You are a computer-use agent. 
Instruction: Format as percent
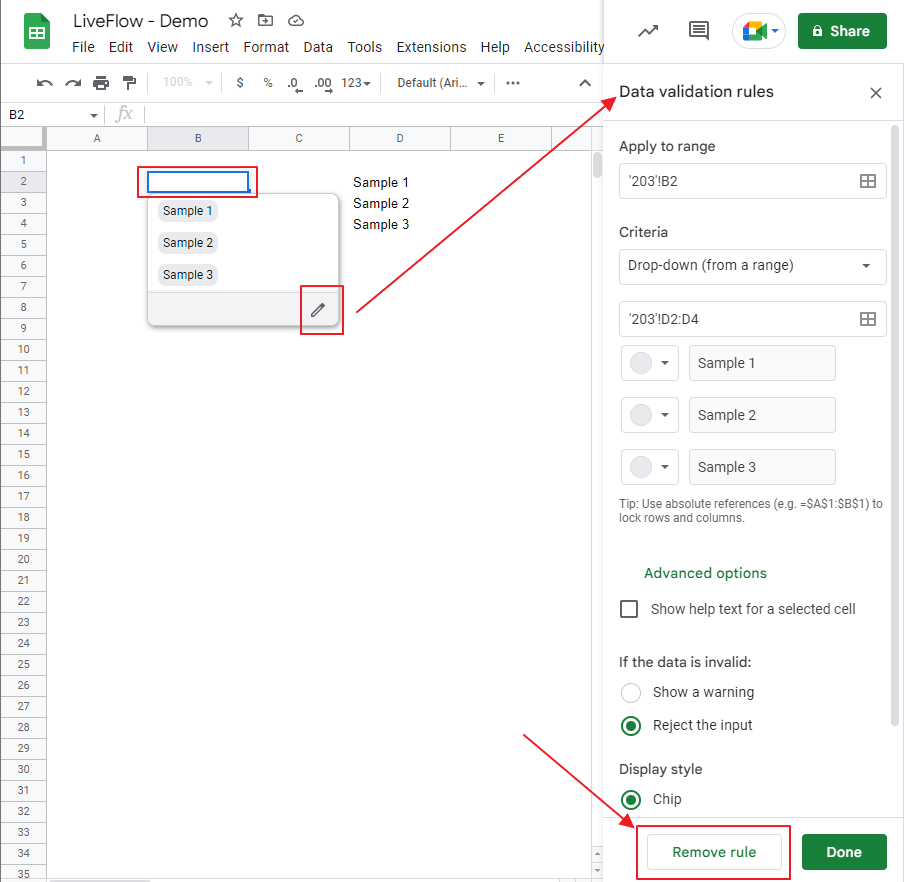268,83
